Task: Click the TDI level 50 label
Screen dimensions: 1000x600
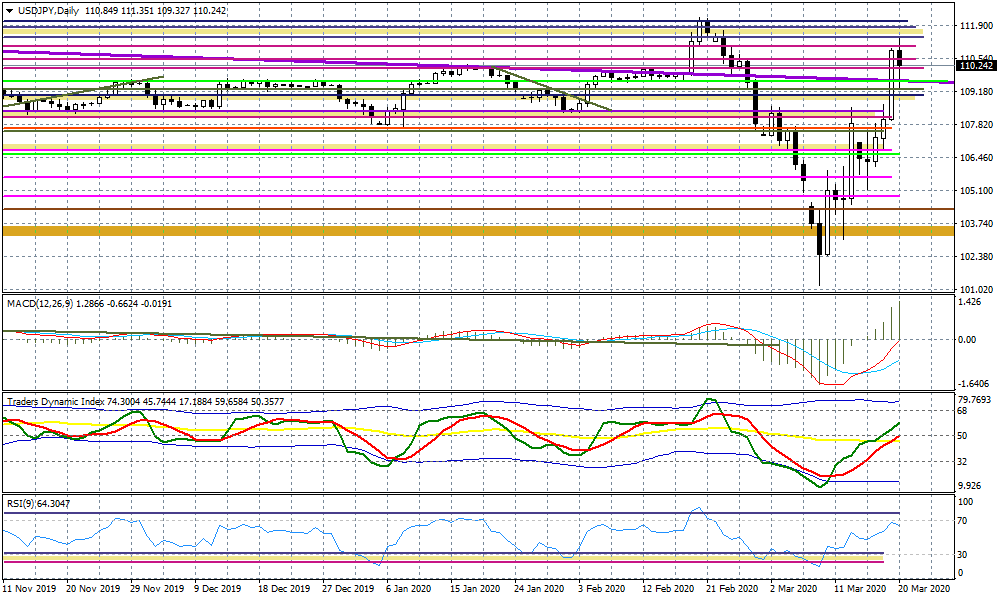Action: click(963, 436)
